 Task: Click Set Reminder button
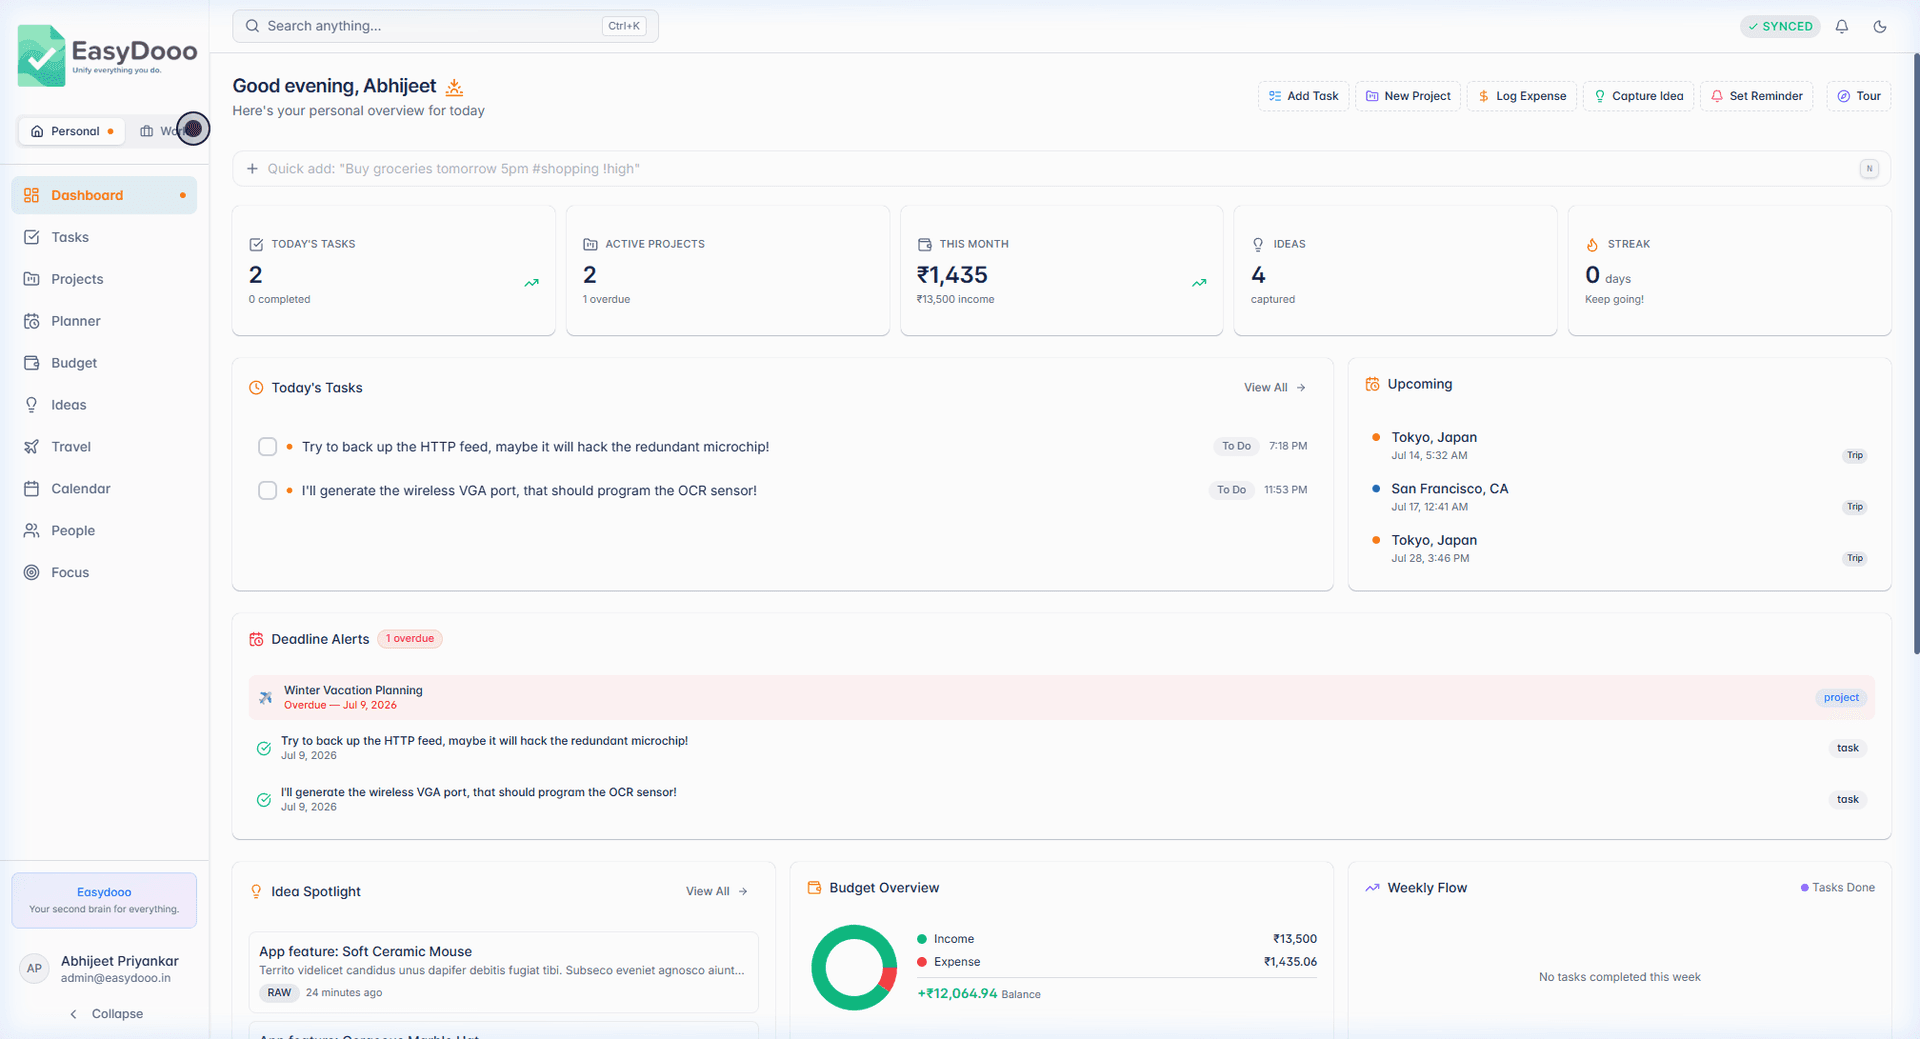click(x=1756, y=96)
